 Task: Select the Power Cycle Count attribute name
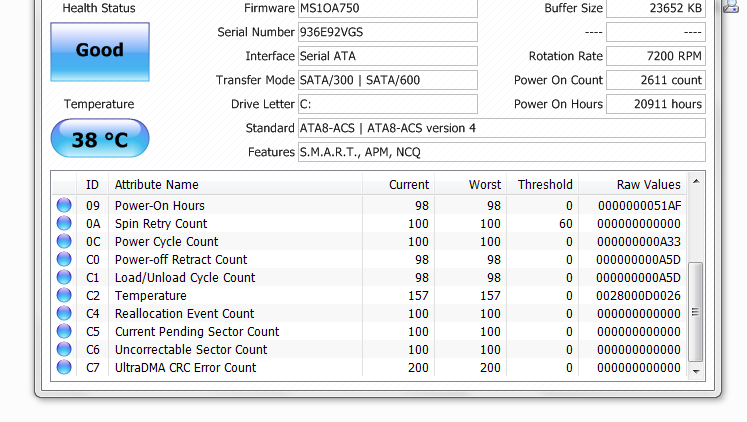point(166,242)
